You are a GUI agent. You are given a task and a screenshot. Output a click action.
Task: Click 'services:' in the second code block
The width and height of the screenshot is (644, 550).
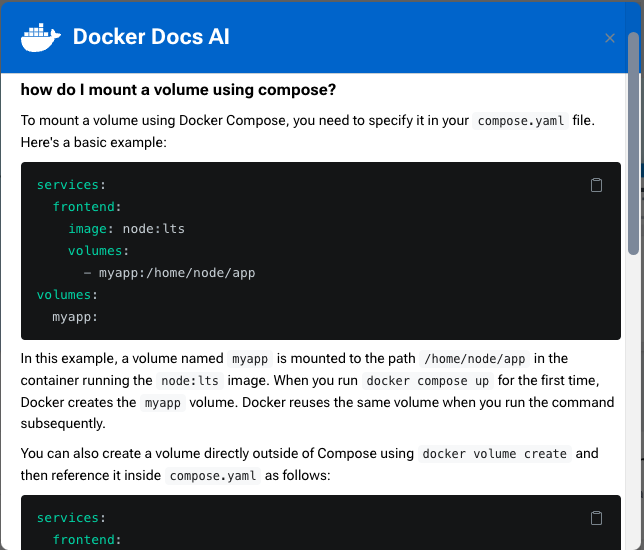point(71,518)
